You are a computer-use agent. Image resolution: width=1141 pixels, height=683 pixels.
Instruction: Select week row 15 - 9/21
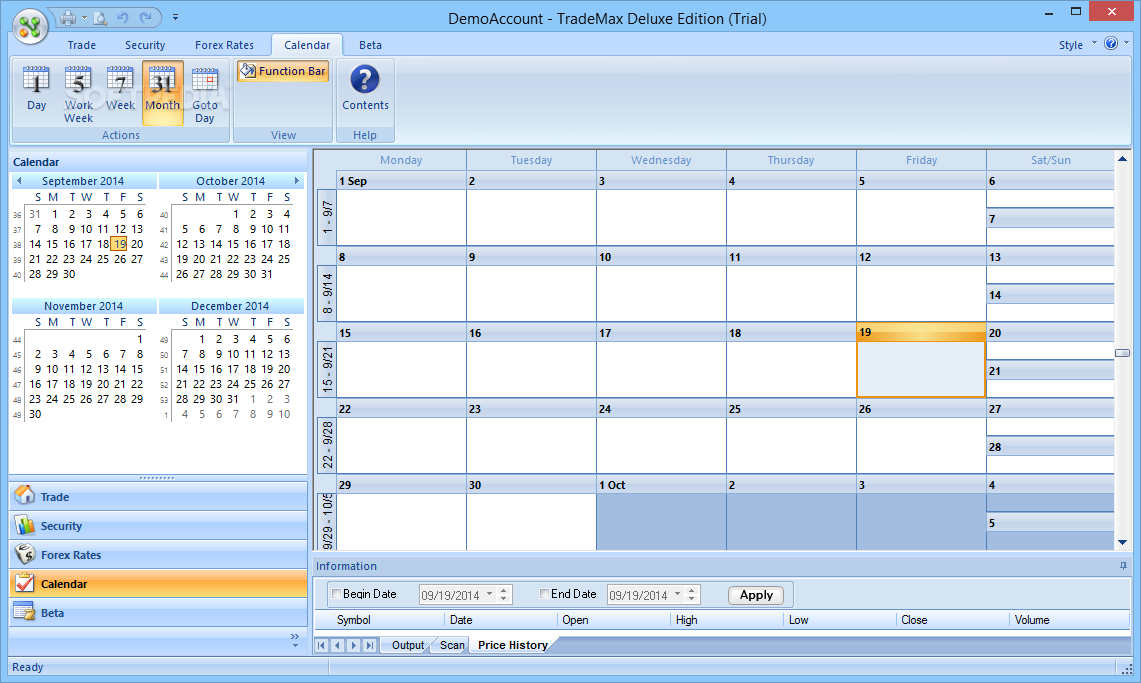tap(327, 368)
